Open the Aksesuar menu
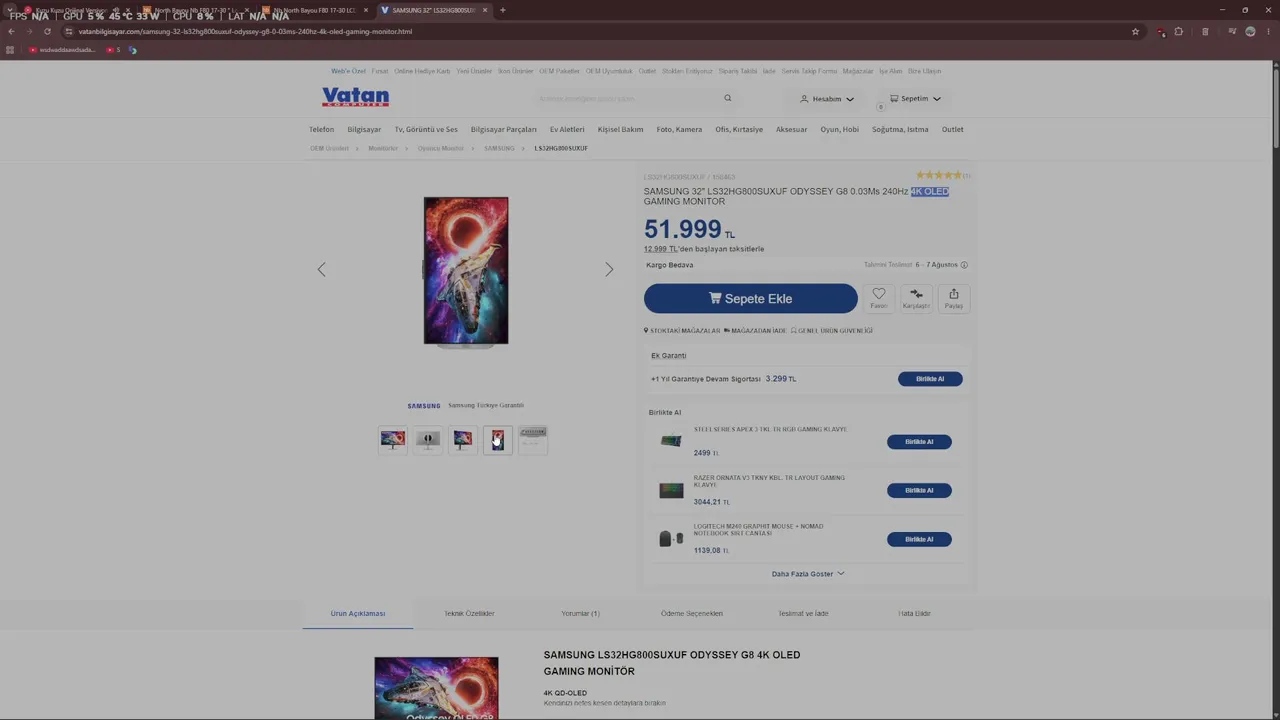The height and width of the screenshot is (720, 1280). (791, 129)
